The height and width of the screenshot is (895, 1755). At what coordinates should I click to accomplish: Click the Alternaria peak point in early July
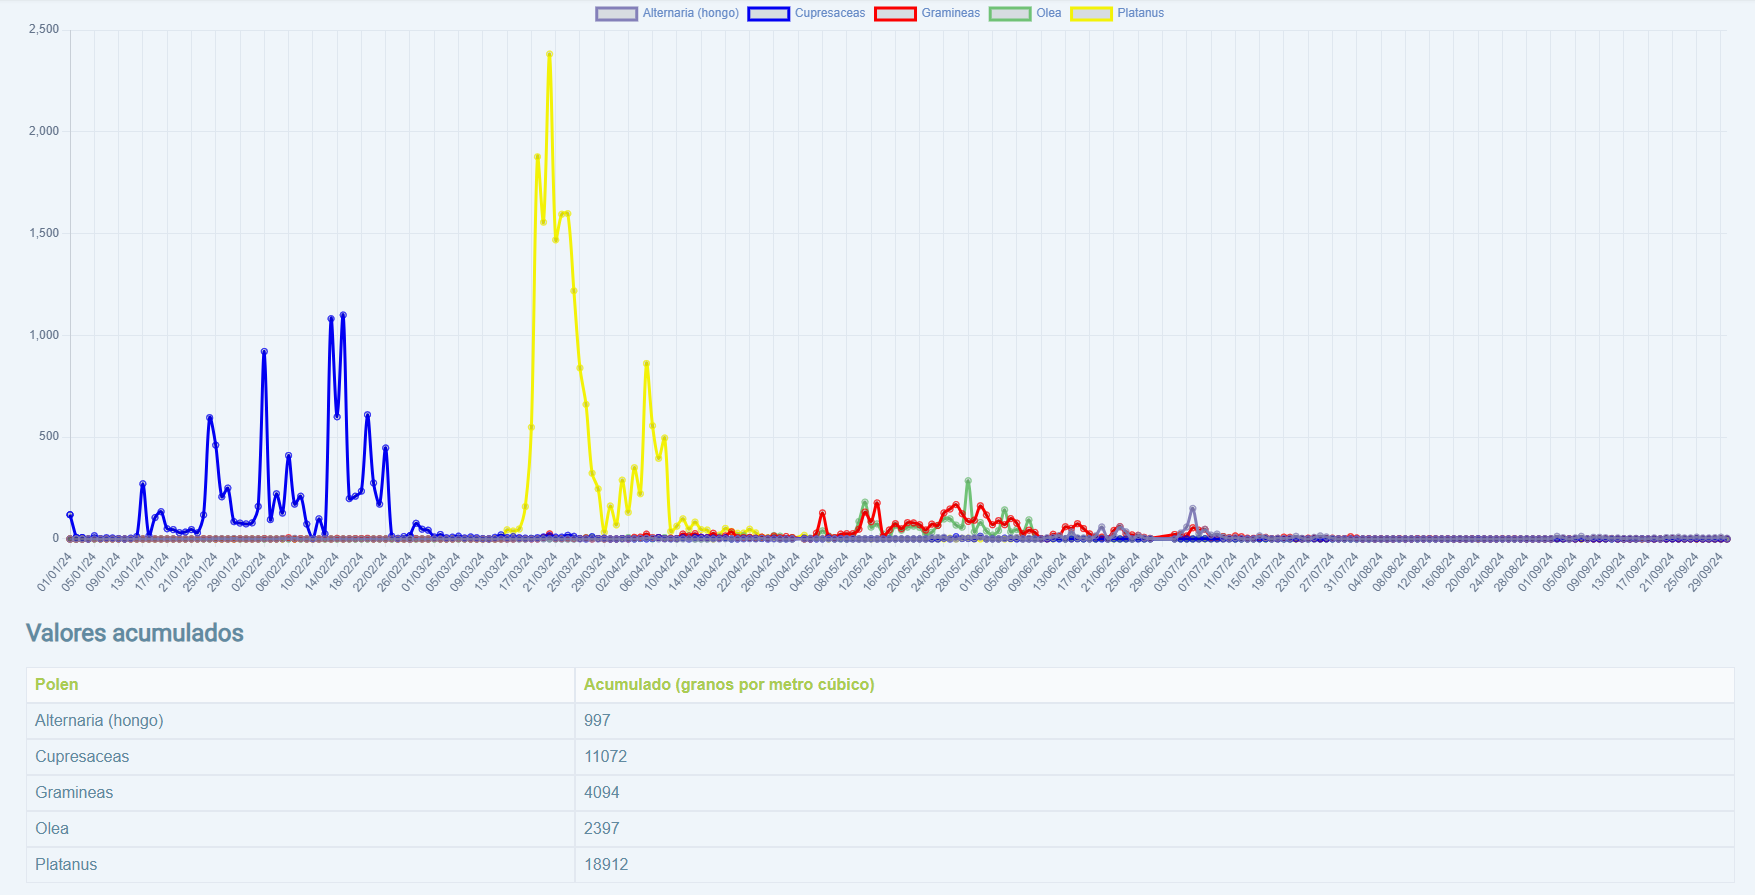(x=1192, y=509)
